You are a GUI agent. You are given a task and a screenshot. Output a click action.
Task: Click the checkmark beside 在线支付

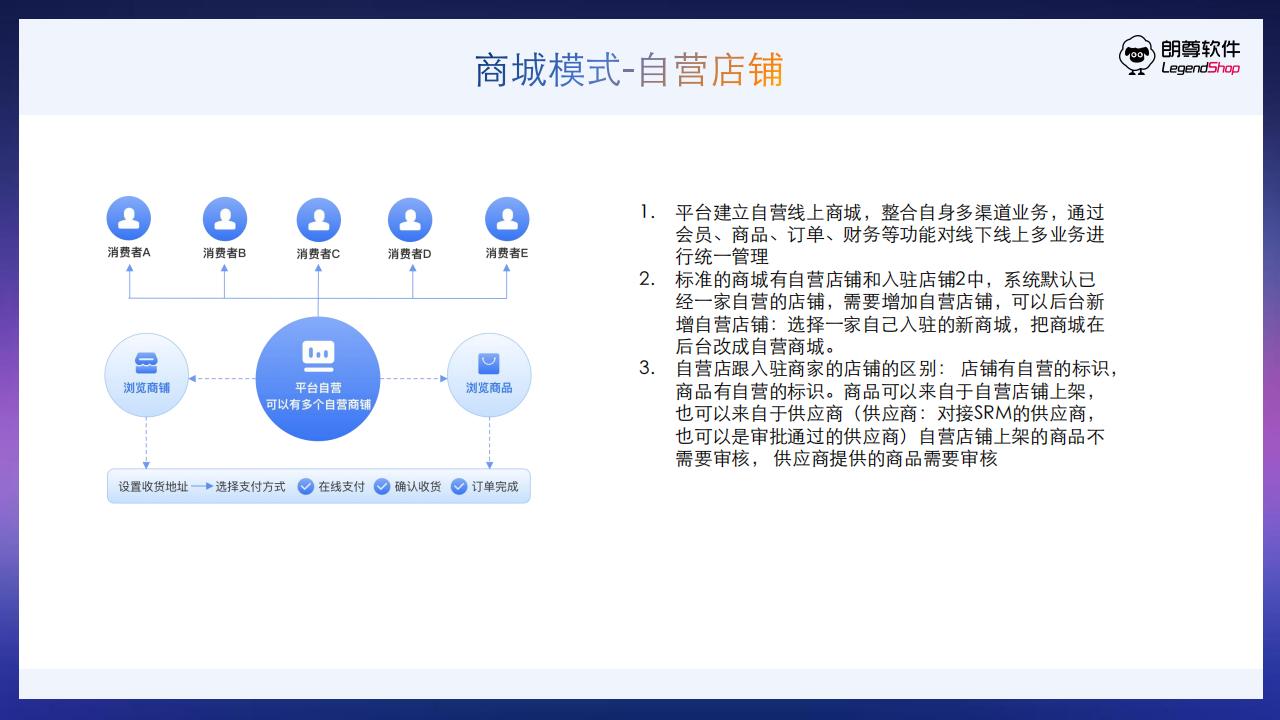pos(306,487)
